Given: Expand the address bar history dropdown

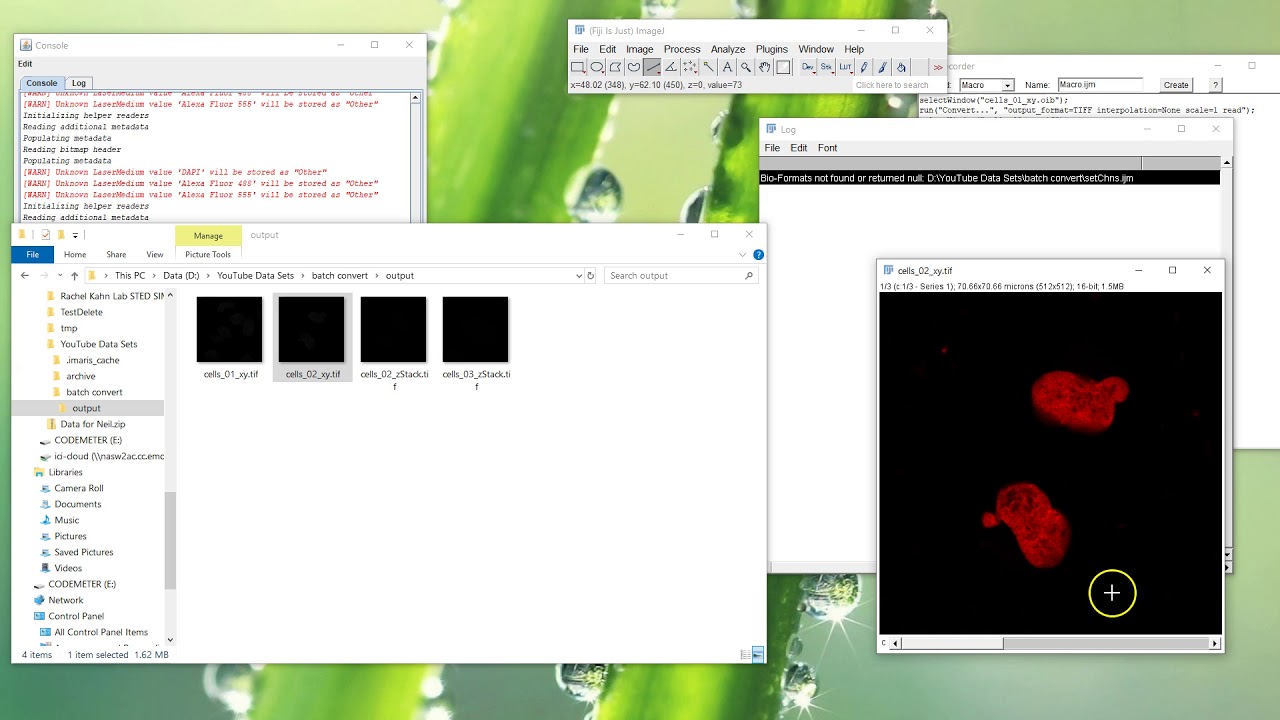Looking at the screenshot, I should (579, 275).
